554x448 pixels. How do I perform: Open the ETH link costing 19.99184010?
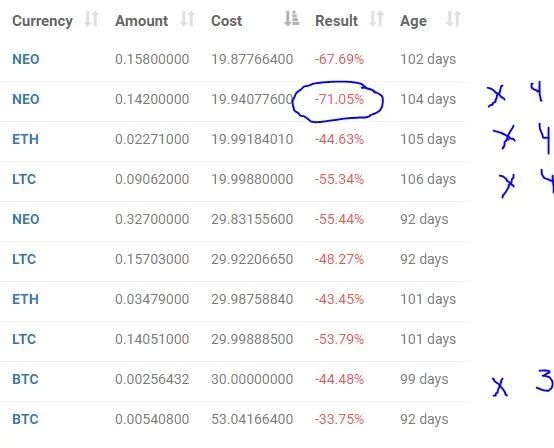click(x=25, y=139)
